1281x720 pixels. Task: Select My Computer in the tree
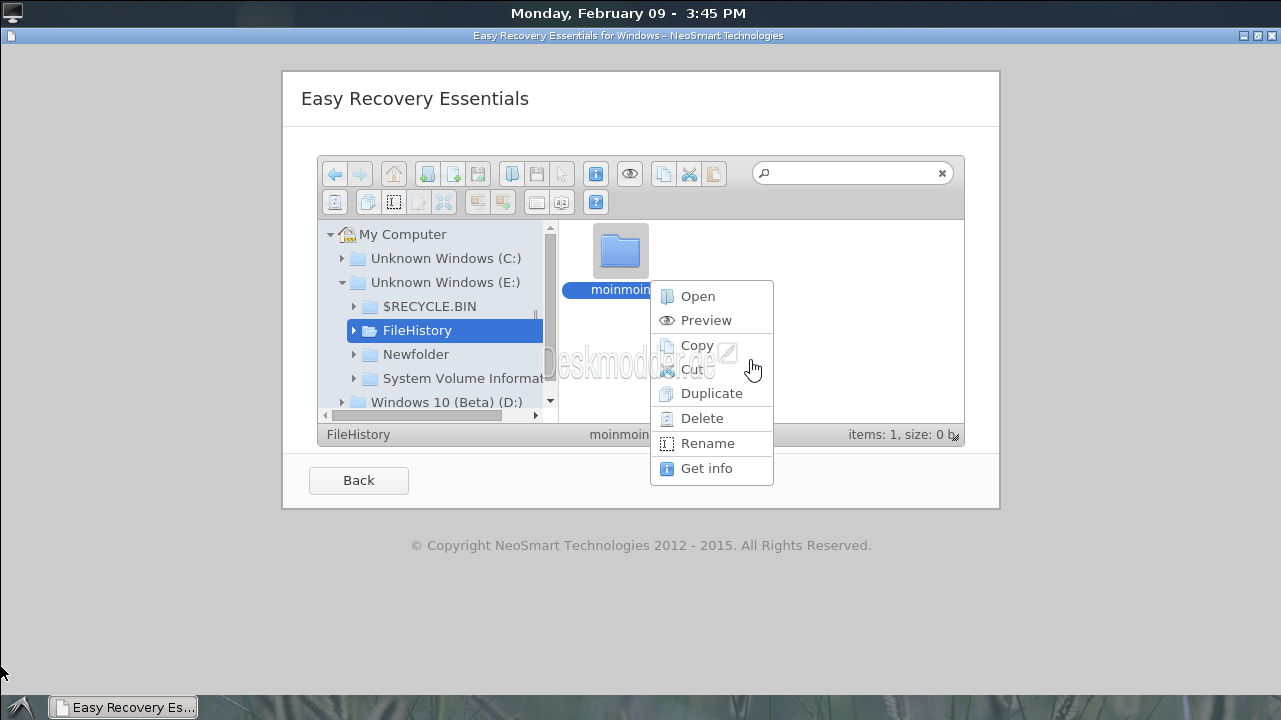[x=403, y=234]
